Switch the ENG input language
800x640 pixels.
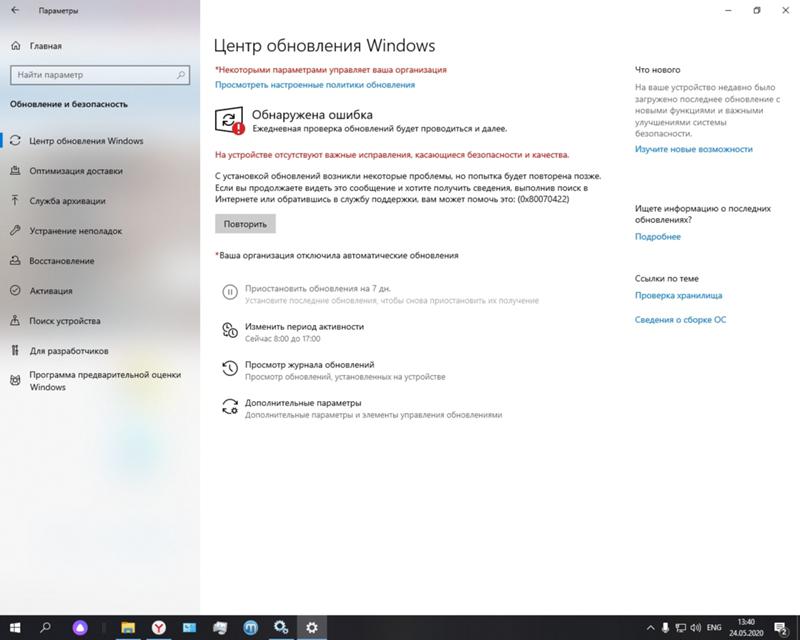(714, 628)
